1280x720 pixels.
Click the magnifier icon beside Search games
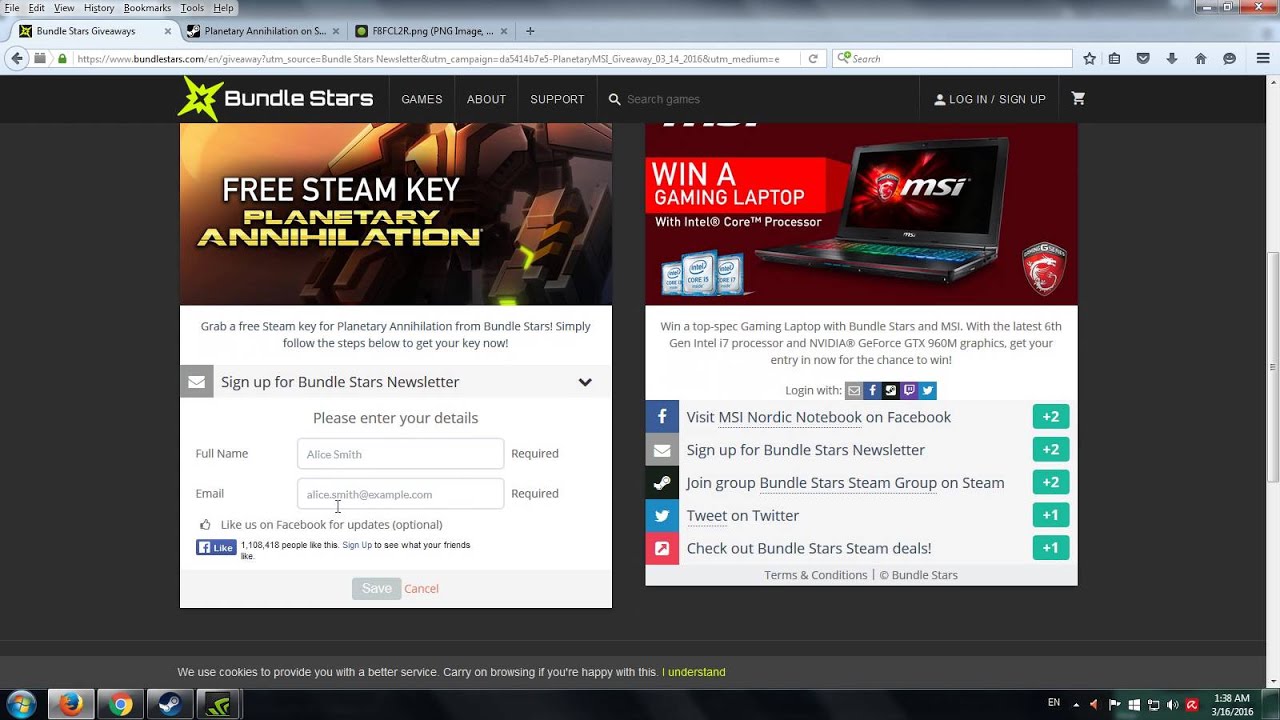coord(614,99)
